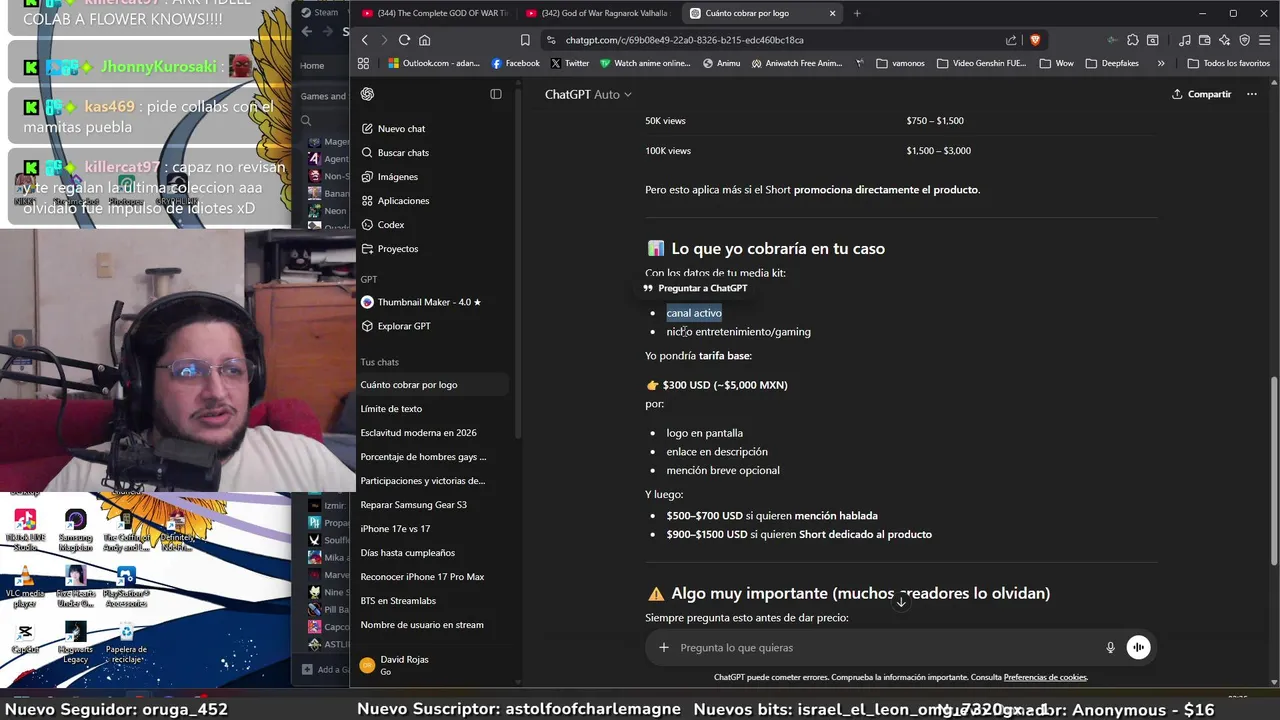
Task: Click the scroll-to-bottom arrow button
Action: (x=901, y=602)
